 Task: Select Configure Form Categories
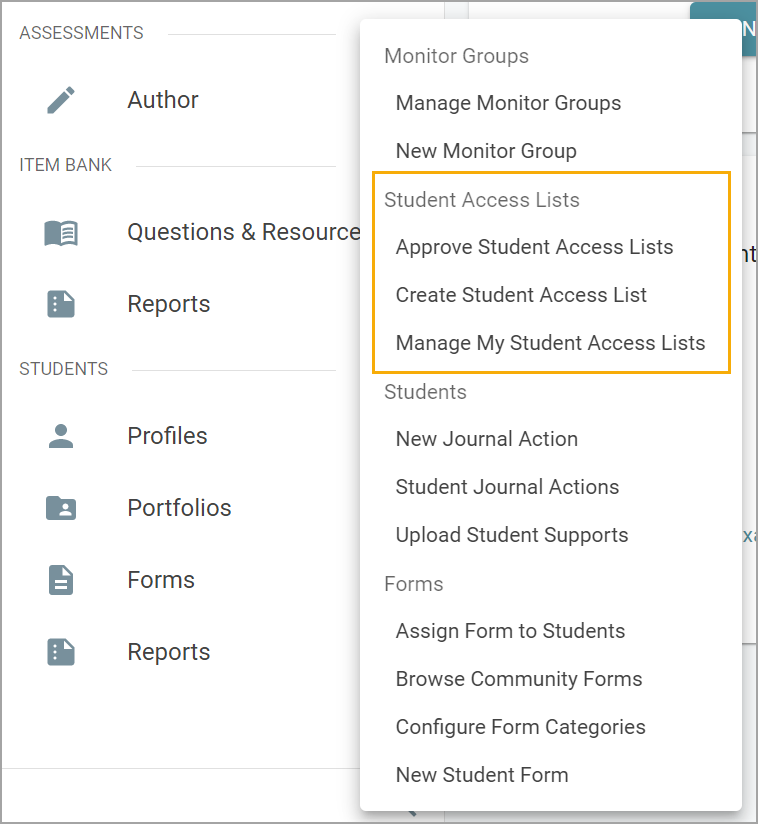click(x=520, y=727)
